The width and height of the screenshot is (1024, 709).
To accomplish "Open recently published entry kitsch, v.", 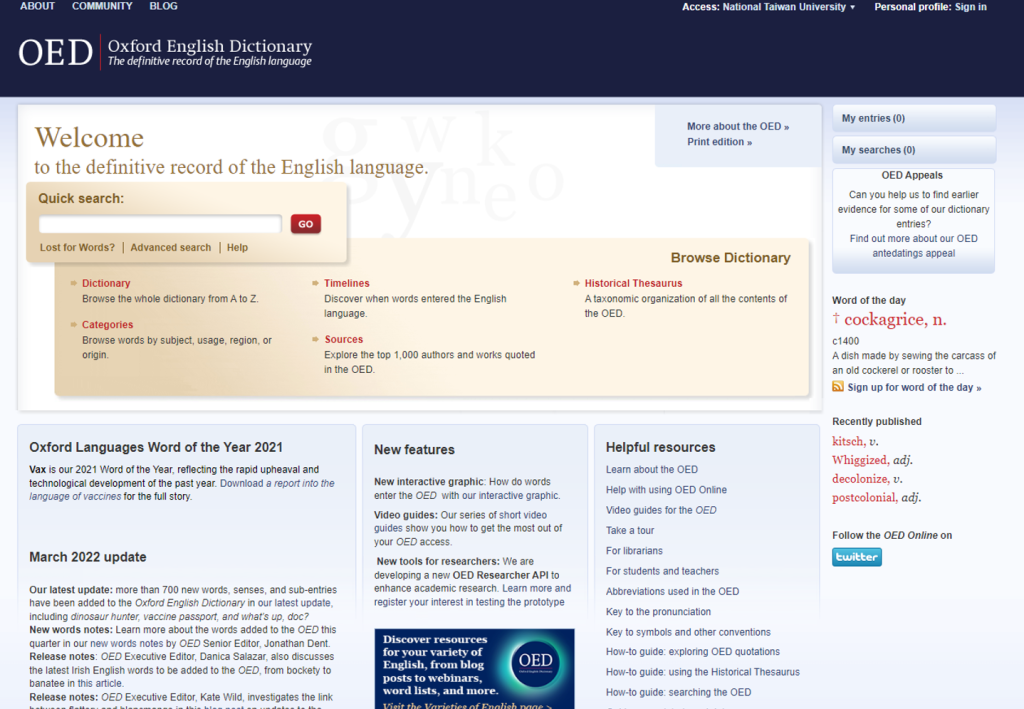I will pyautogui.click(x=856, y=441).
